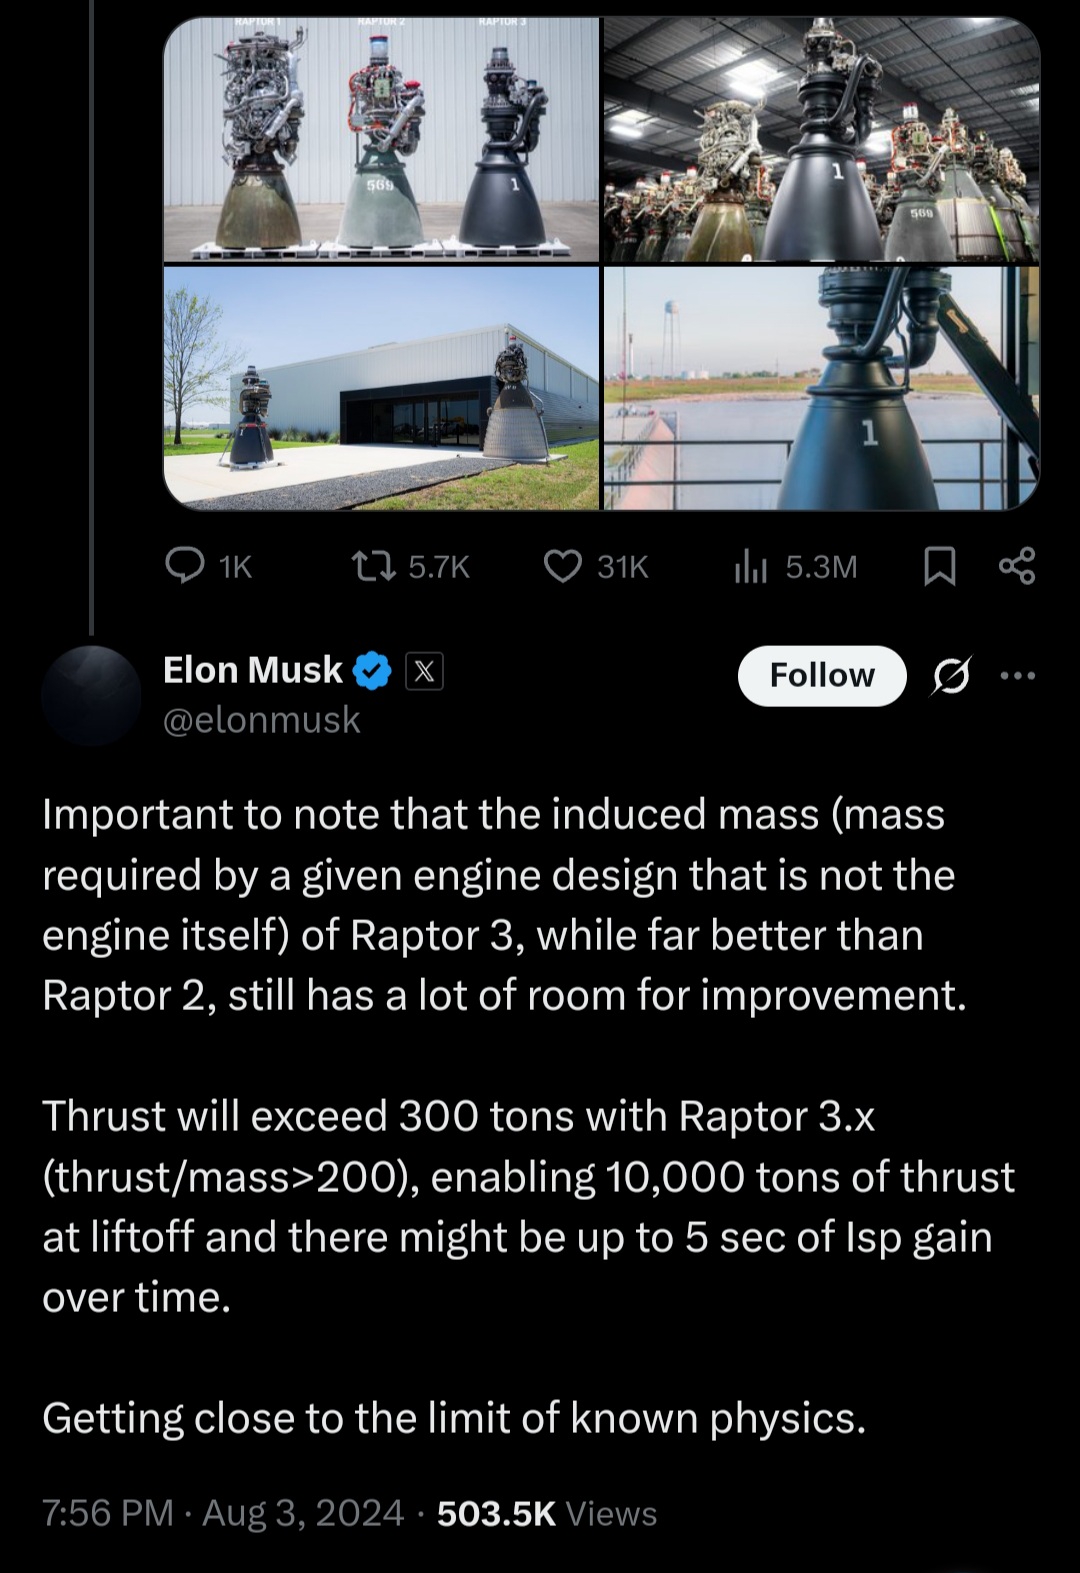Screen dimensions: 1080x1573
Task: Open the dark profile avatar
Action: 91,695
